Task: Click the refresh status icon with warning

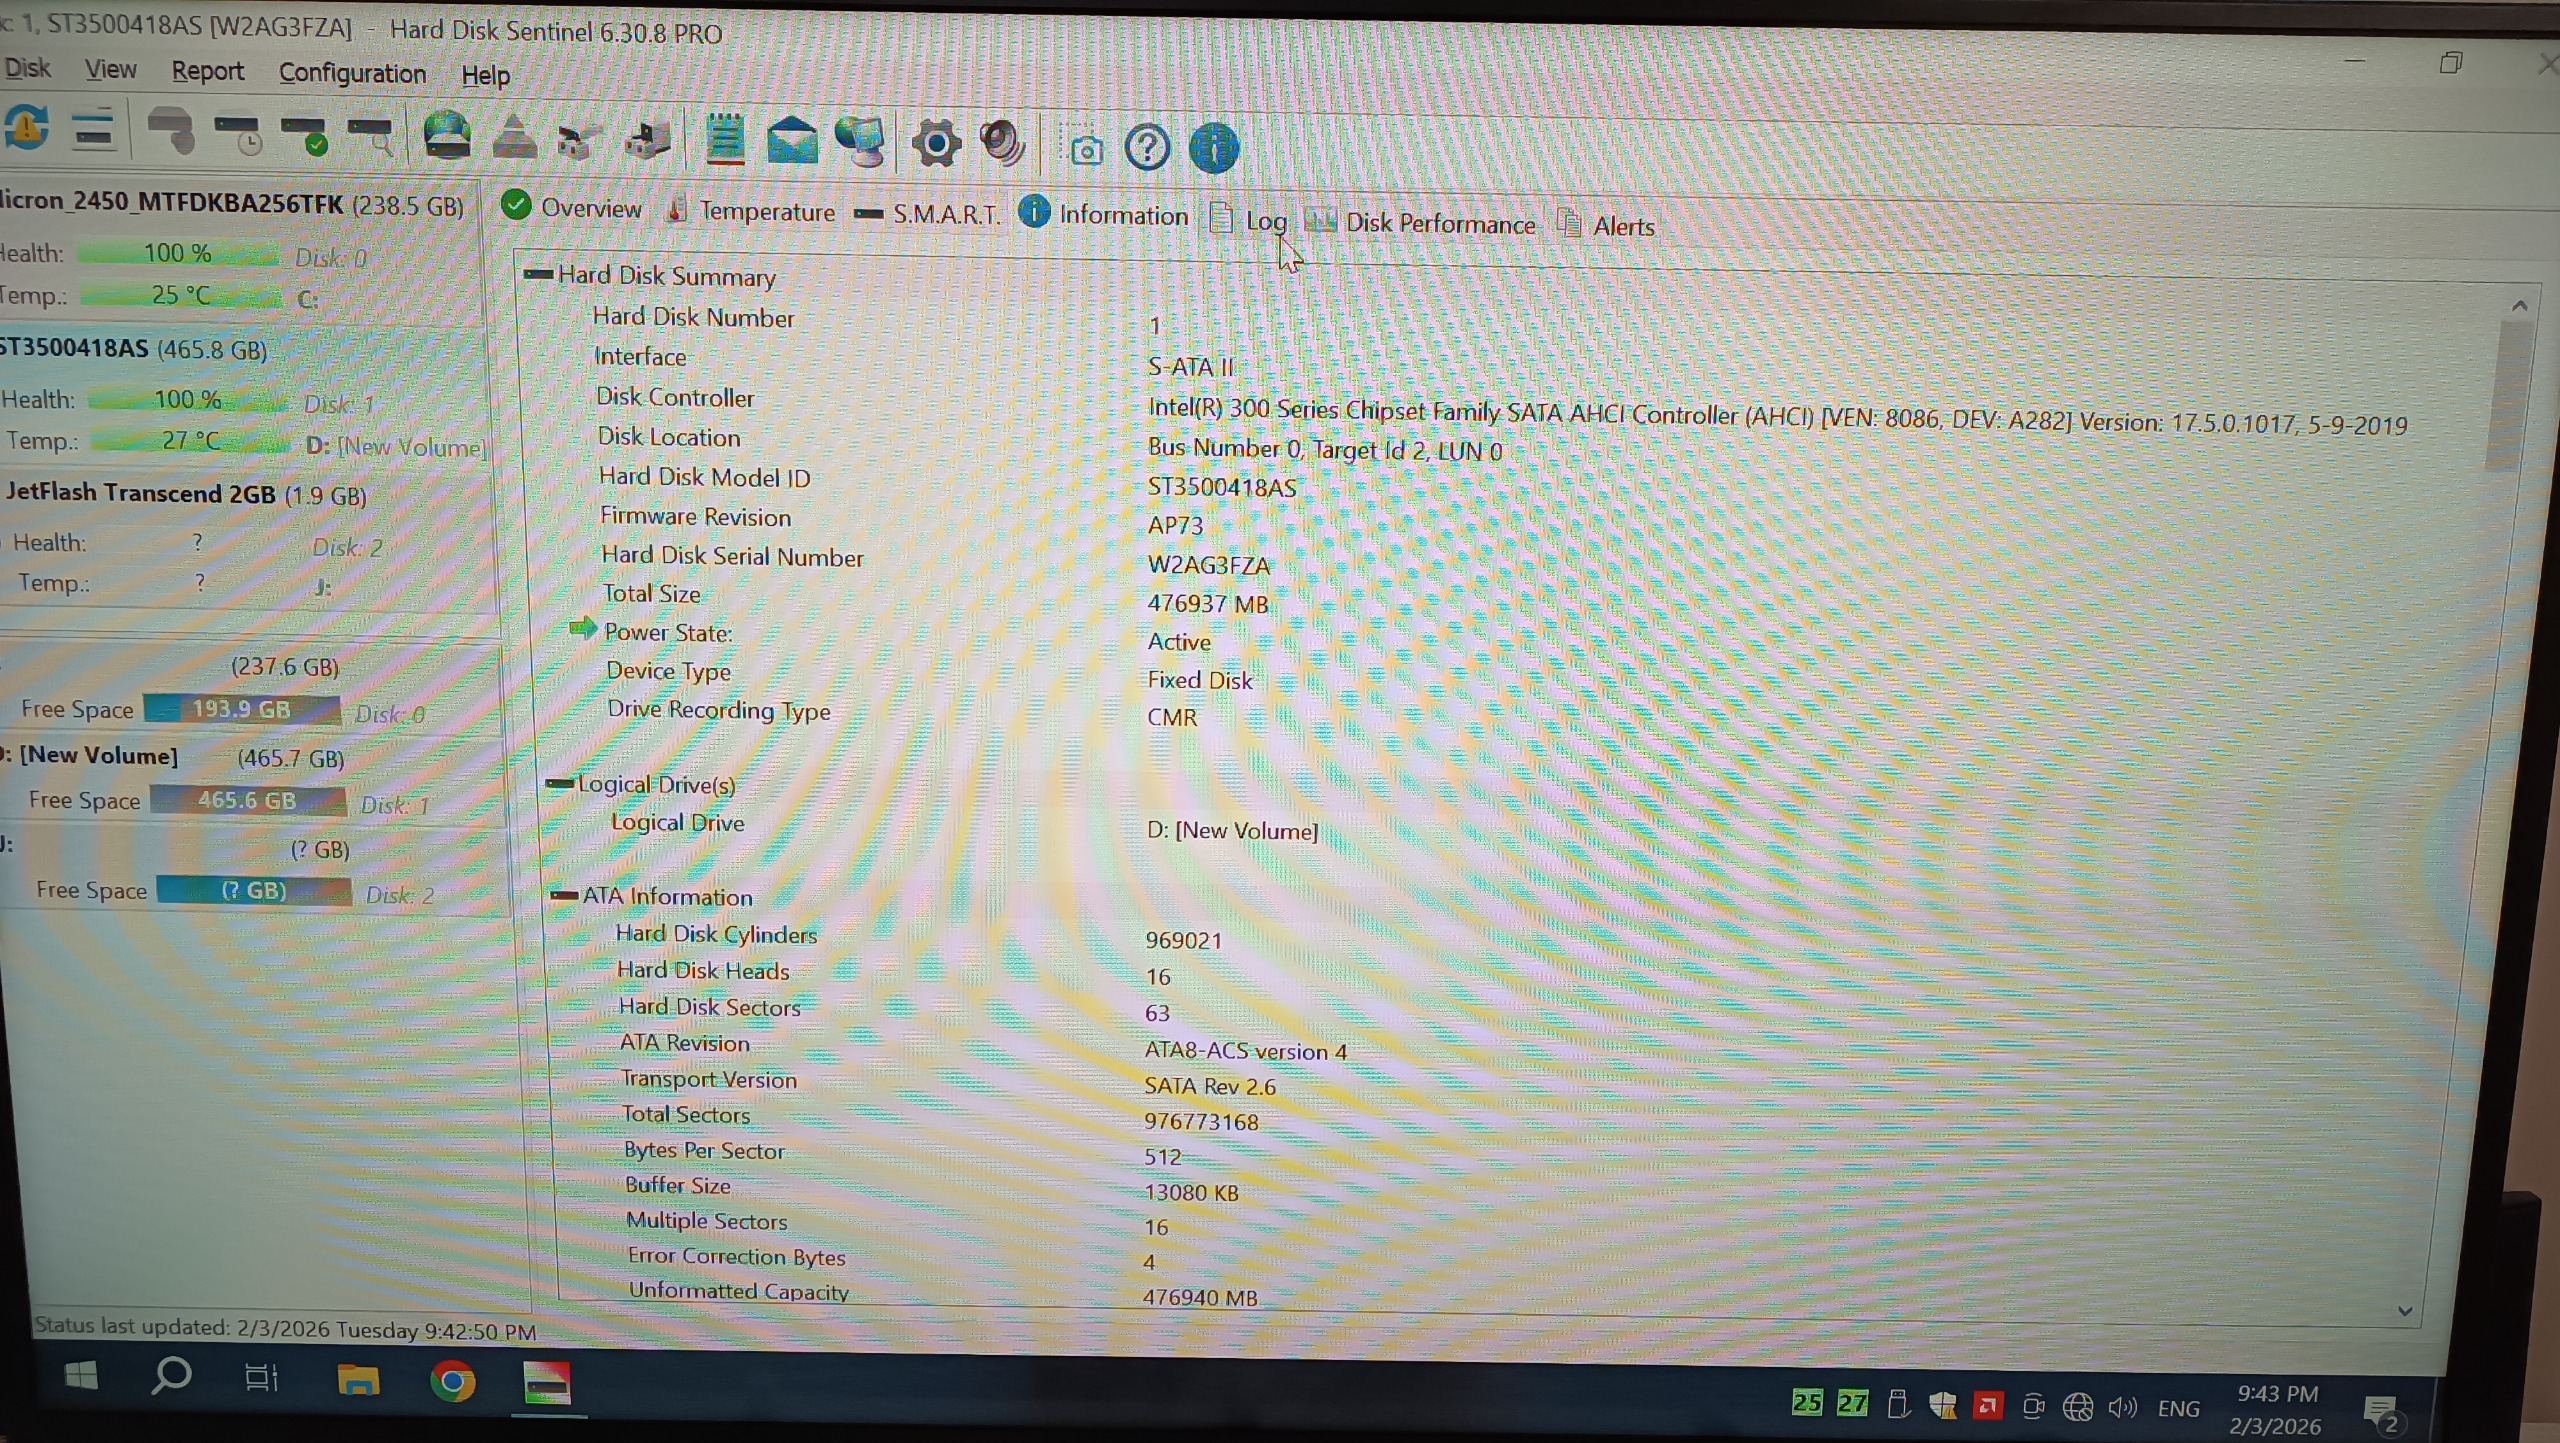Action: point(27,130)
